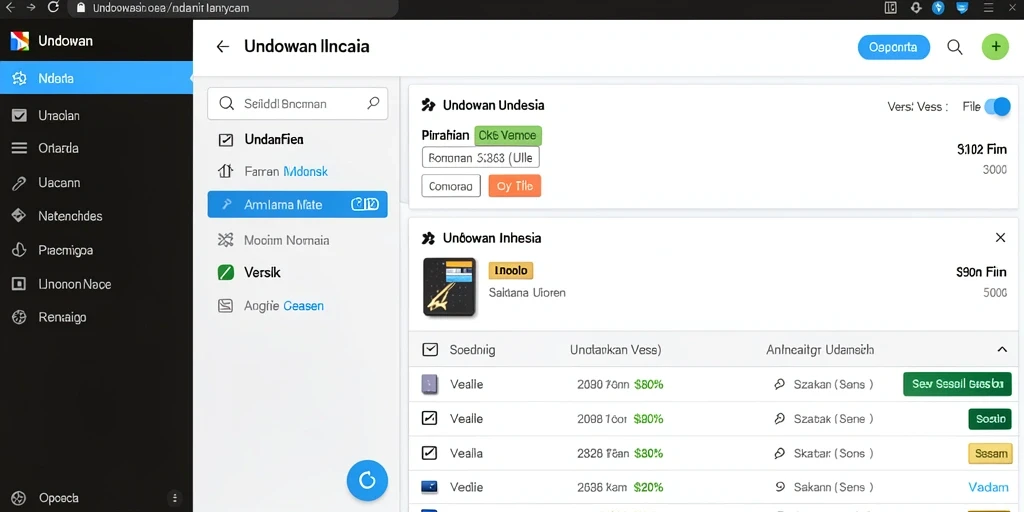Click the Opoeca icon at sidebar bottom
The height and width of the screenshot is (512, 1024).
19,498
